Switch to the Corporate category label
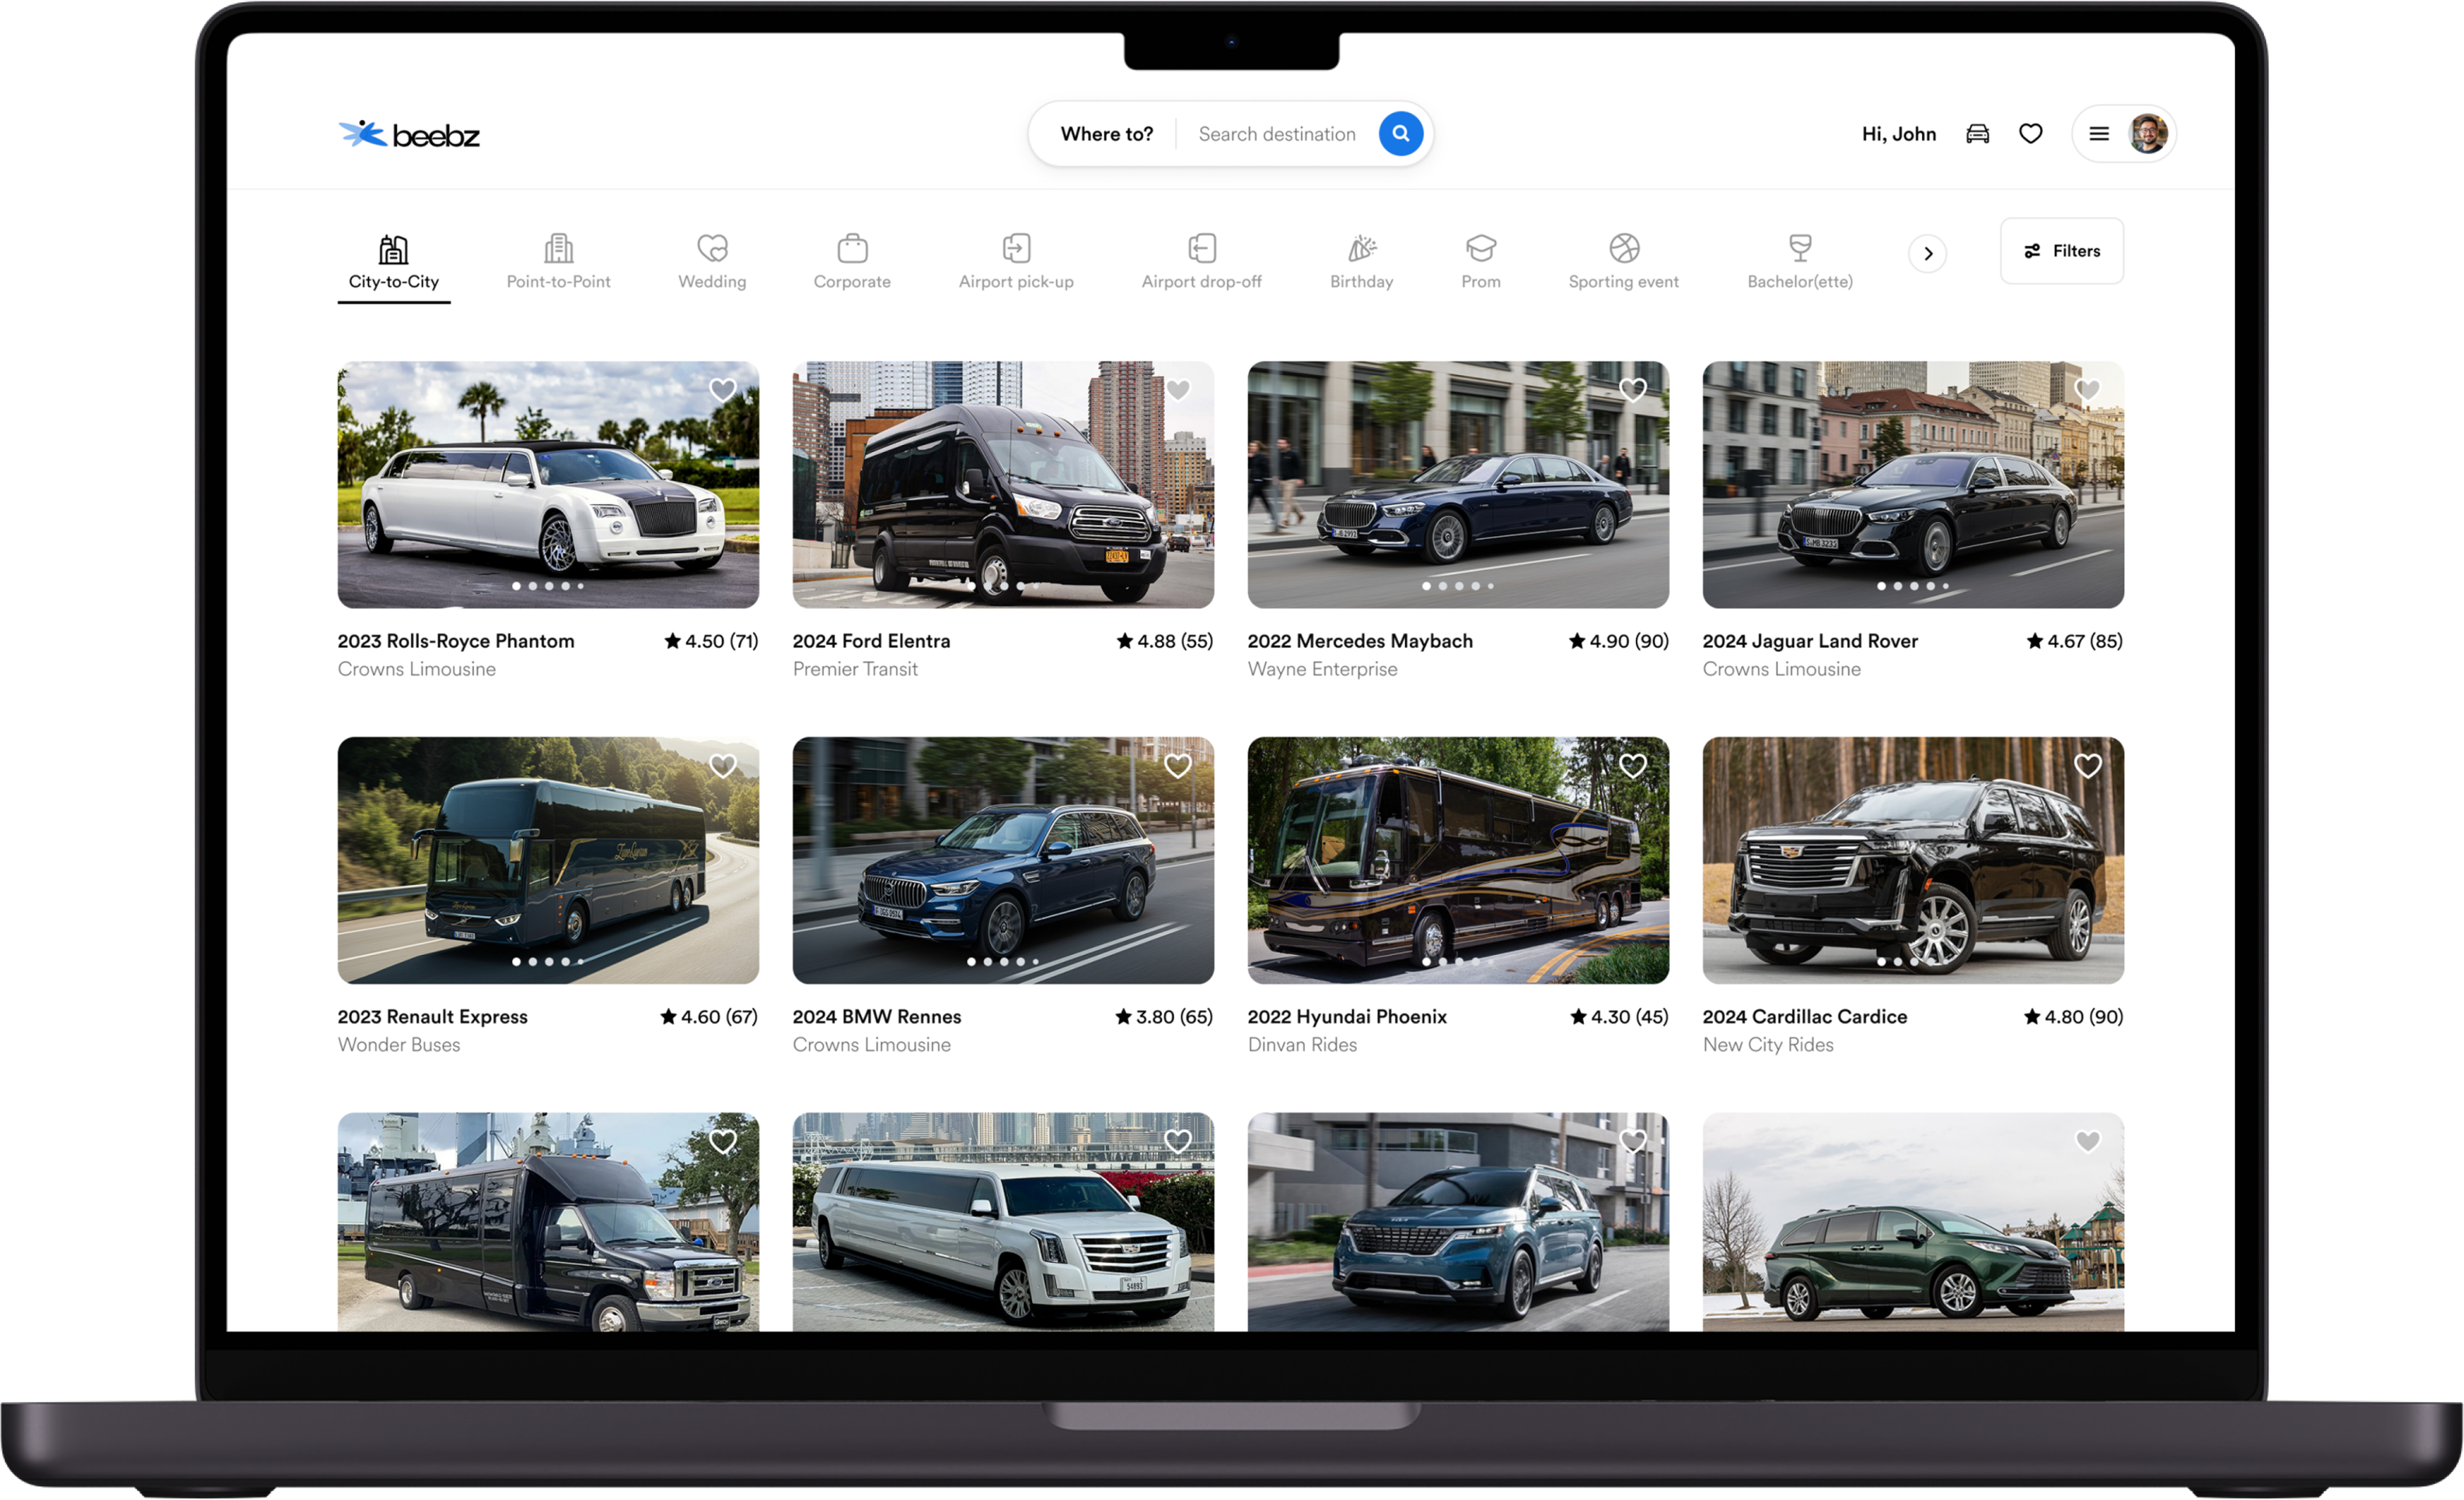 point(852,282)
